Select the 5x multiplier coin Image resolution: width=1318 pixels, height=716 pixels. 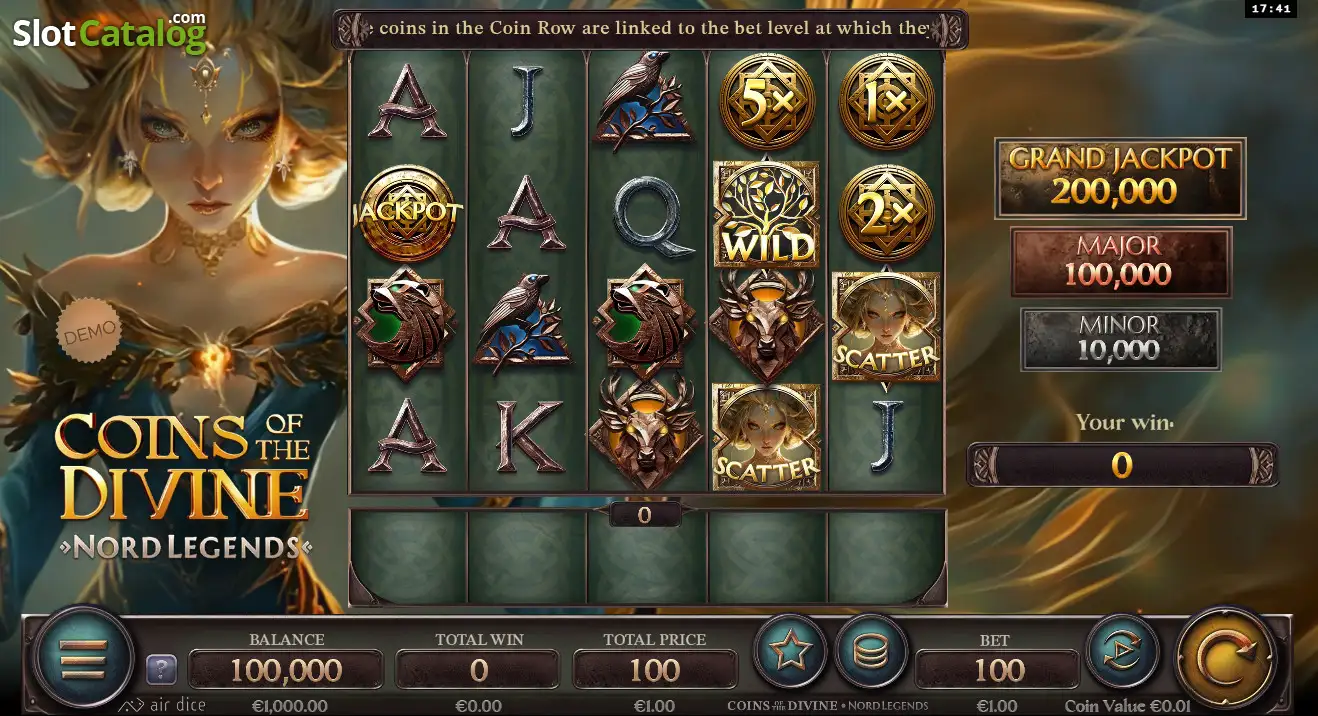[x=767, y=101]
